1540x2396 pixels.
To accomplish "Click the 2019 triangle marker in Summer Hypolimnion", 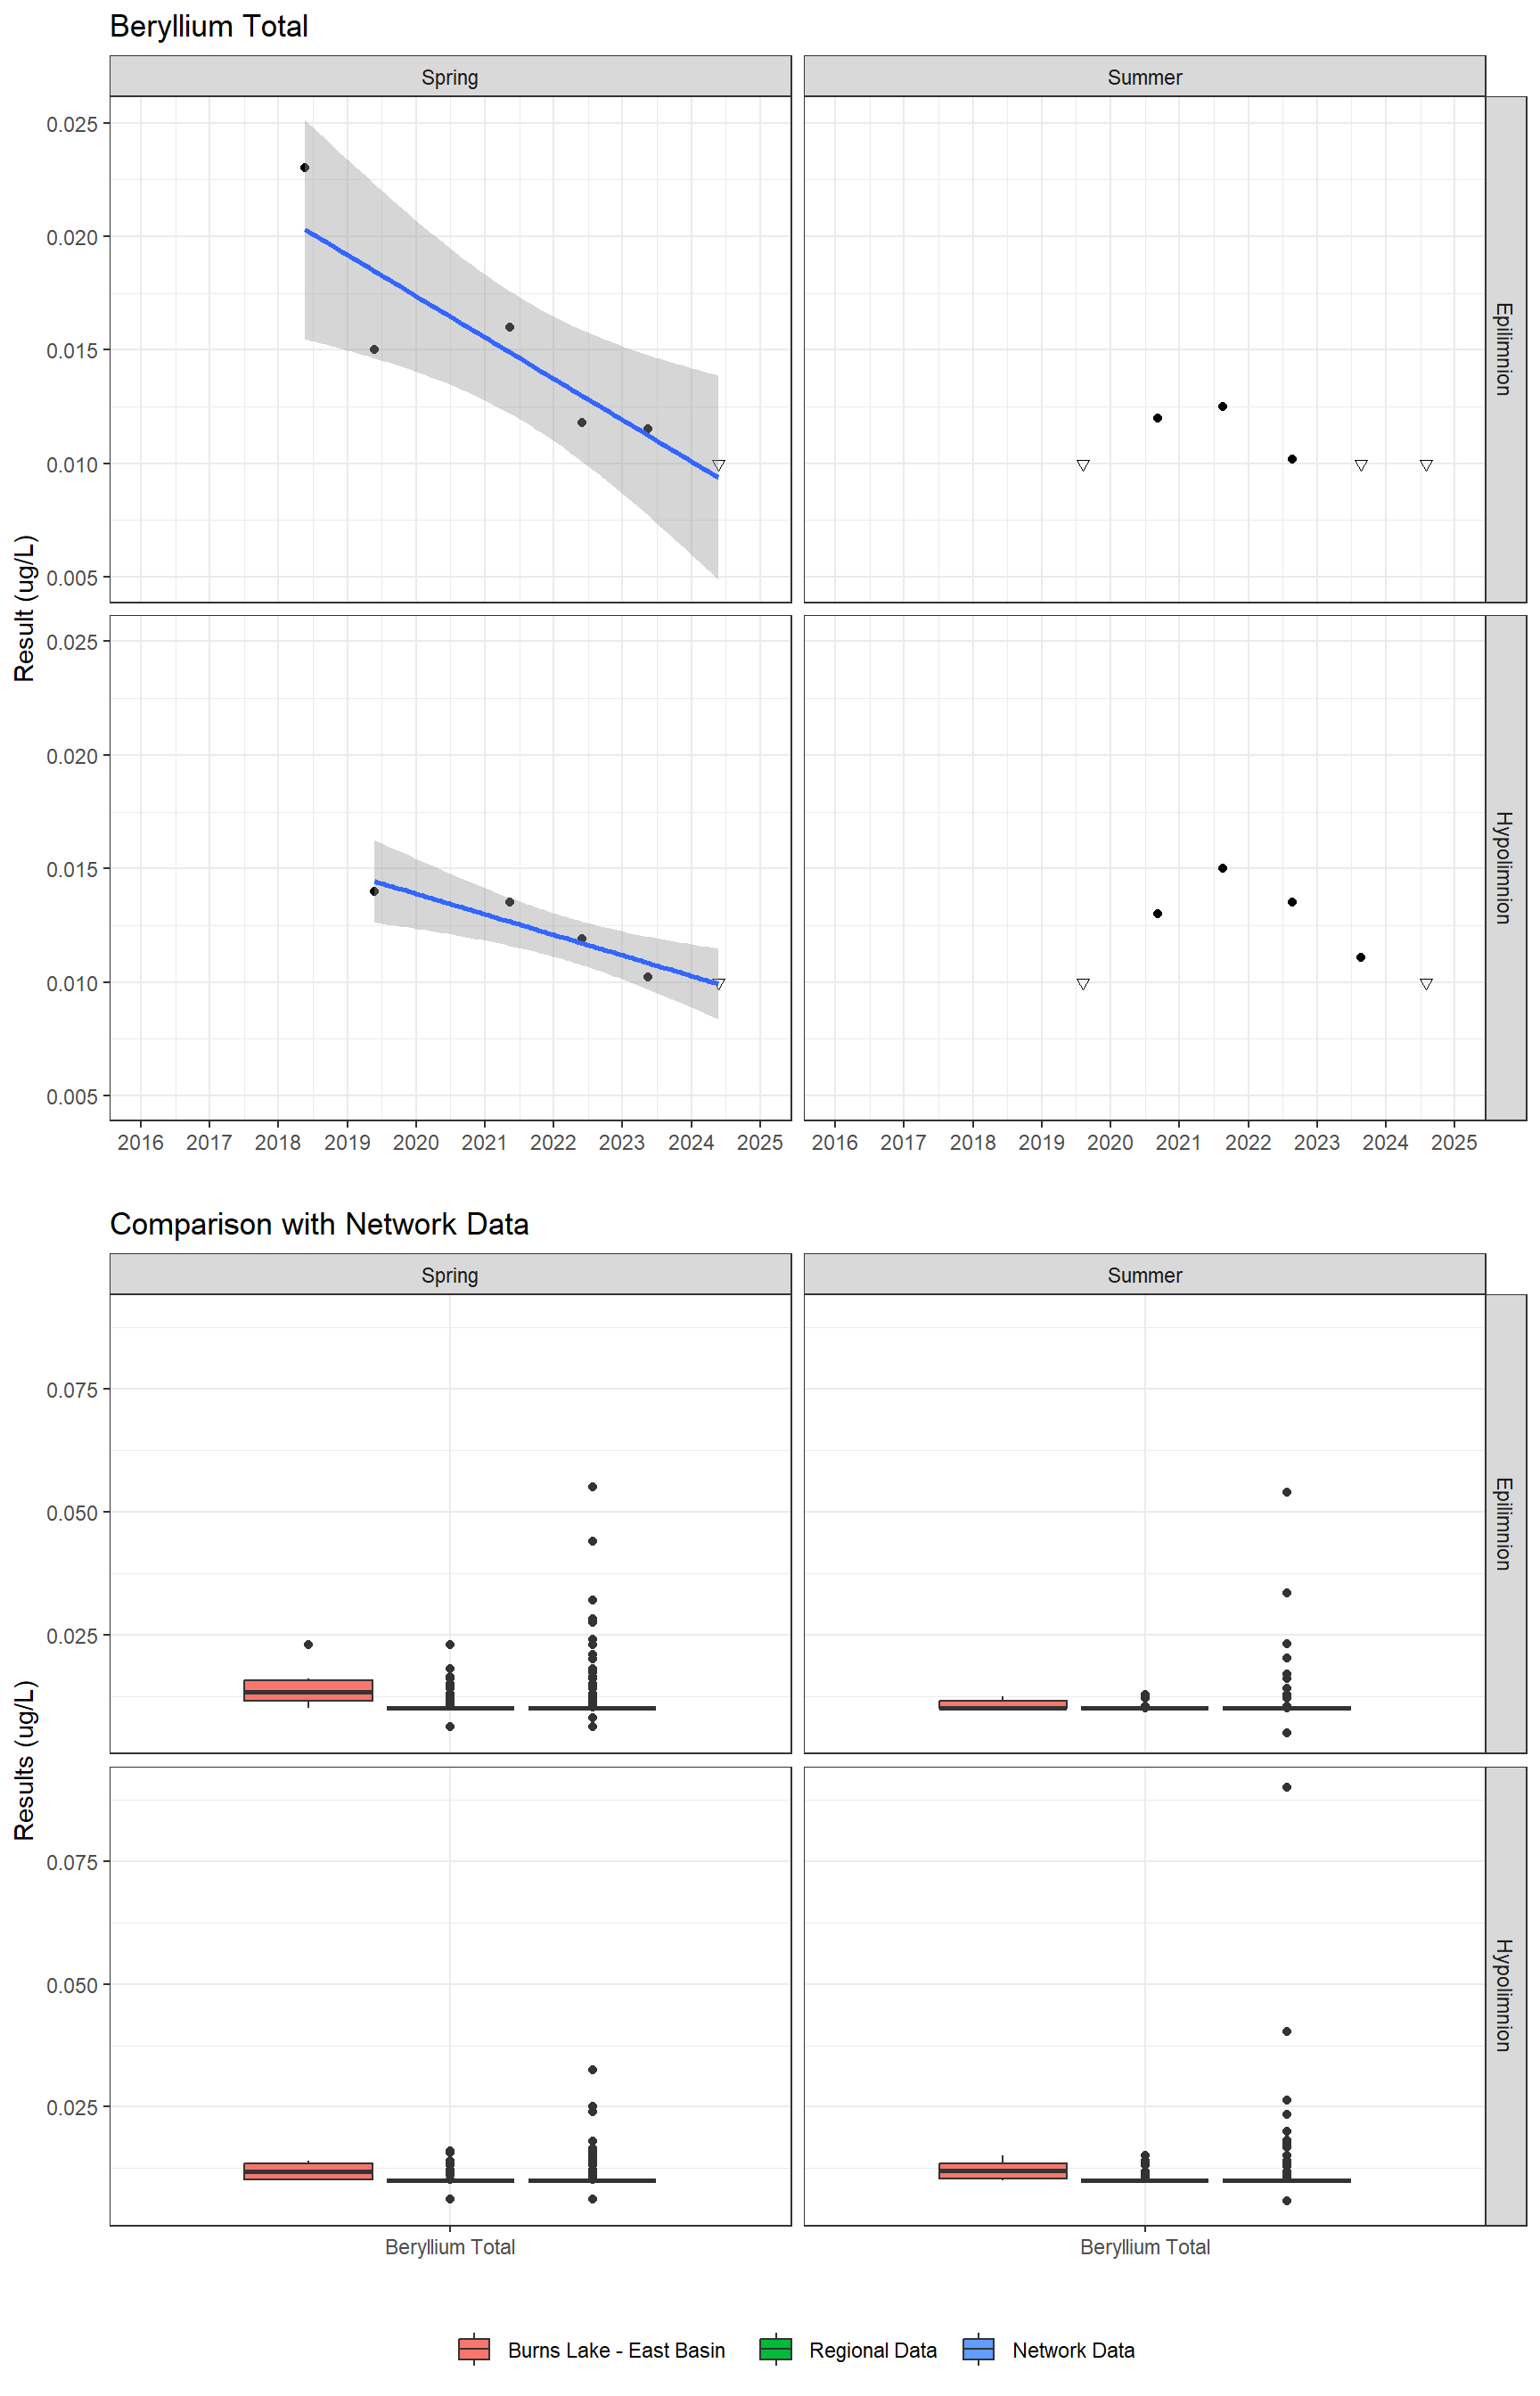I will tap(1083, 984).
